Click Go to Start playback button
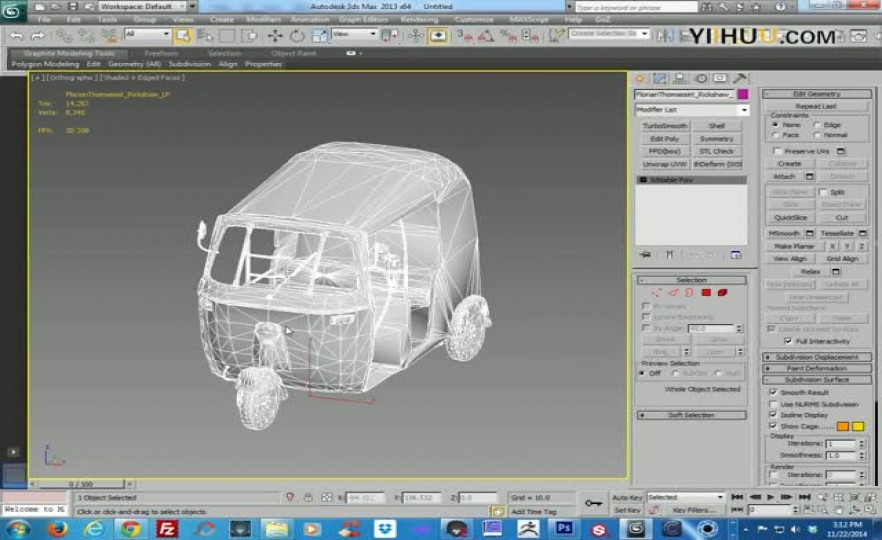Image resolution: width=882 pixels, height=540 pixels. click(x=737, y=497)
